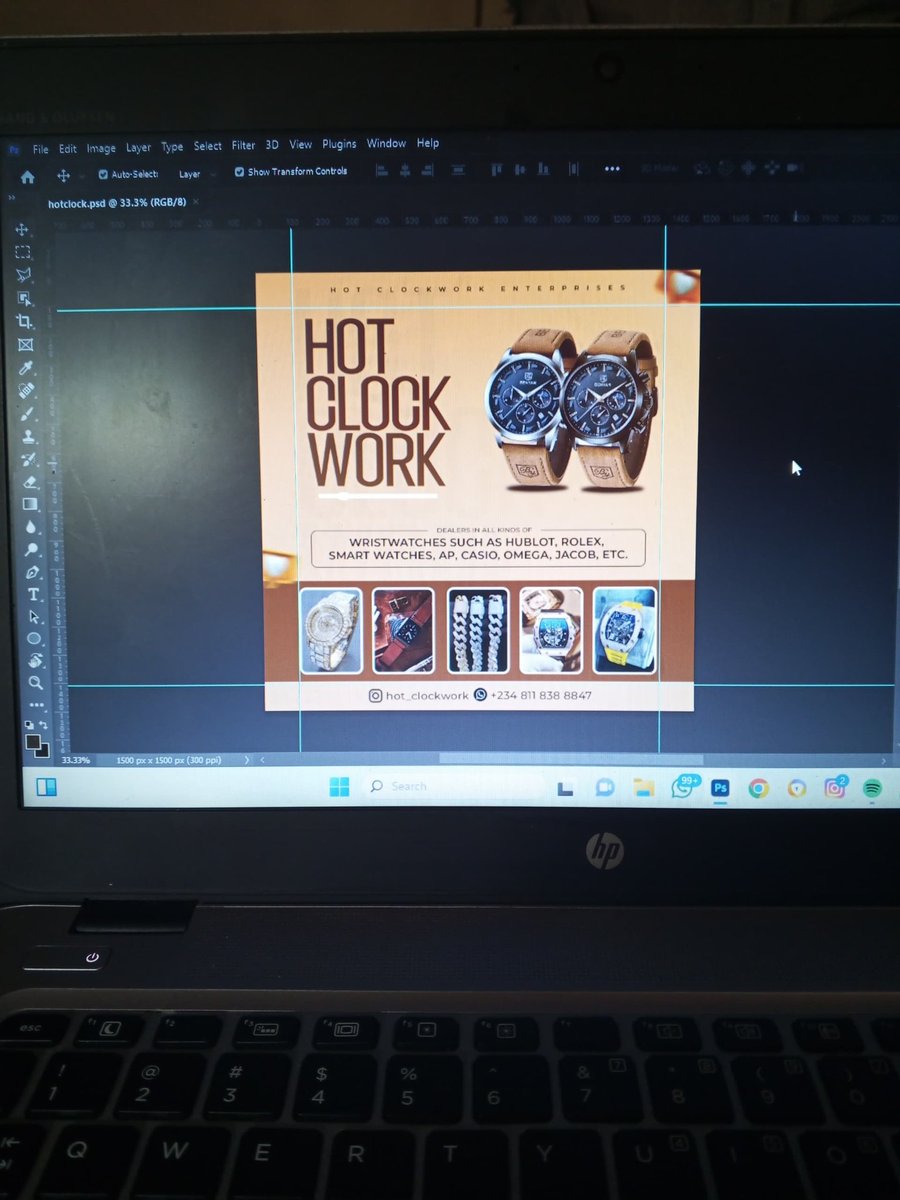Select the Brush tool
Image resolution: width=900 pixels, height=1200 pixels.
28,413
